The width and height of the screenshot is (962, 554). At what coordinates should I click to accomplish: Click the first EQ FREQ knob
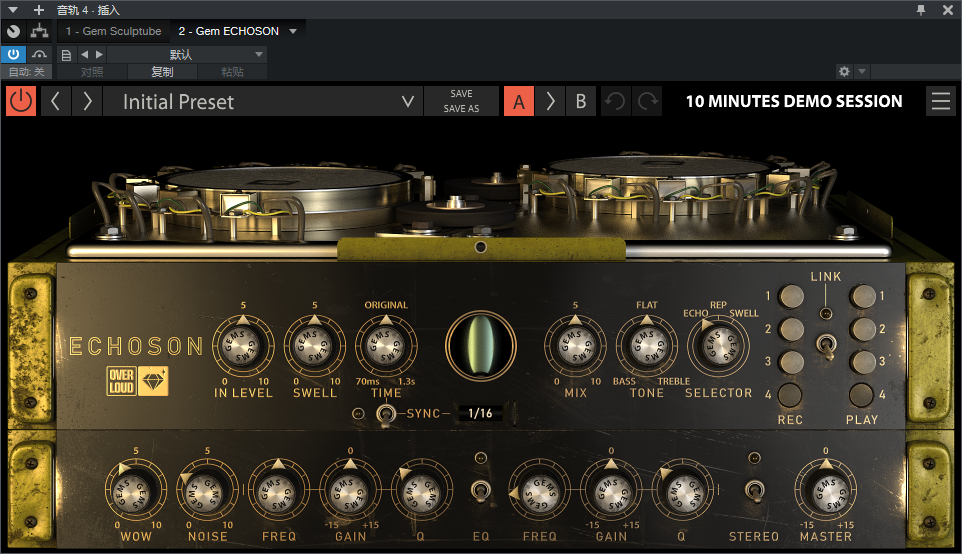(279, 491)
